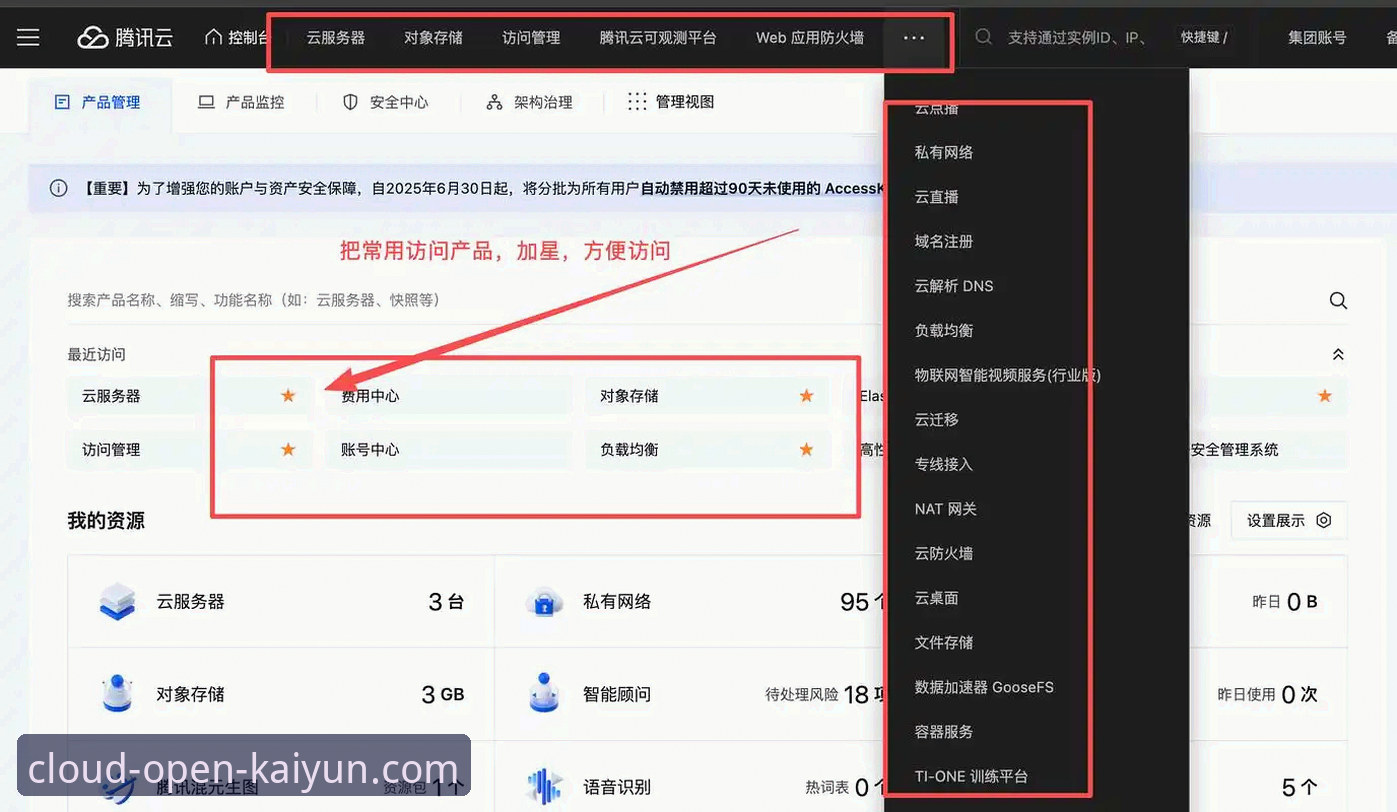Click the 智能顾问 resource icon
This screenshot has width=1397, height=812.
click(x=544, y=694)
